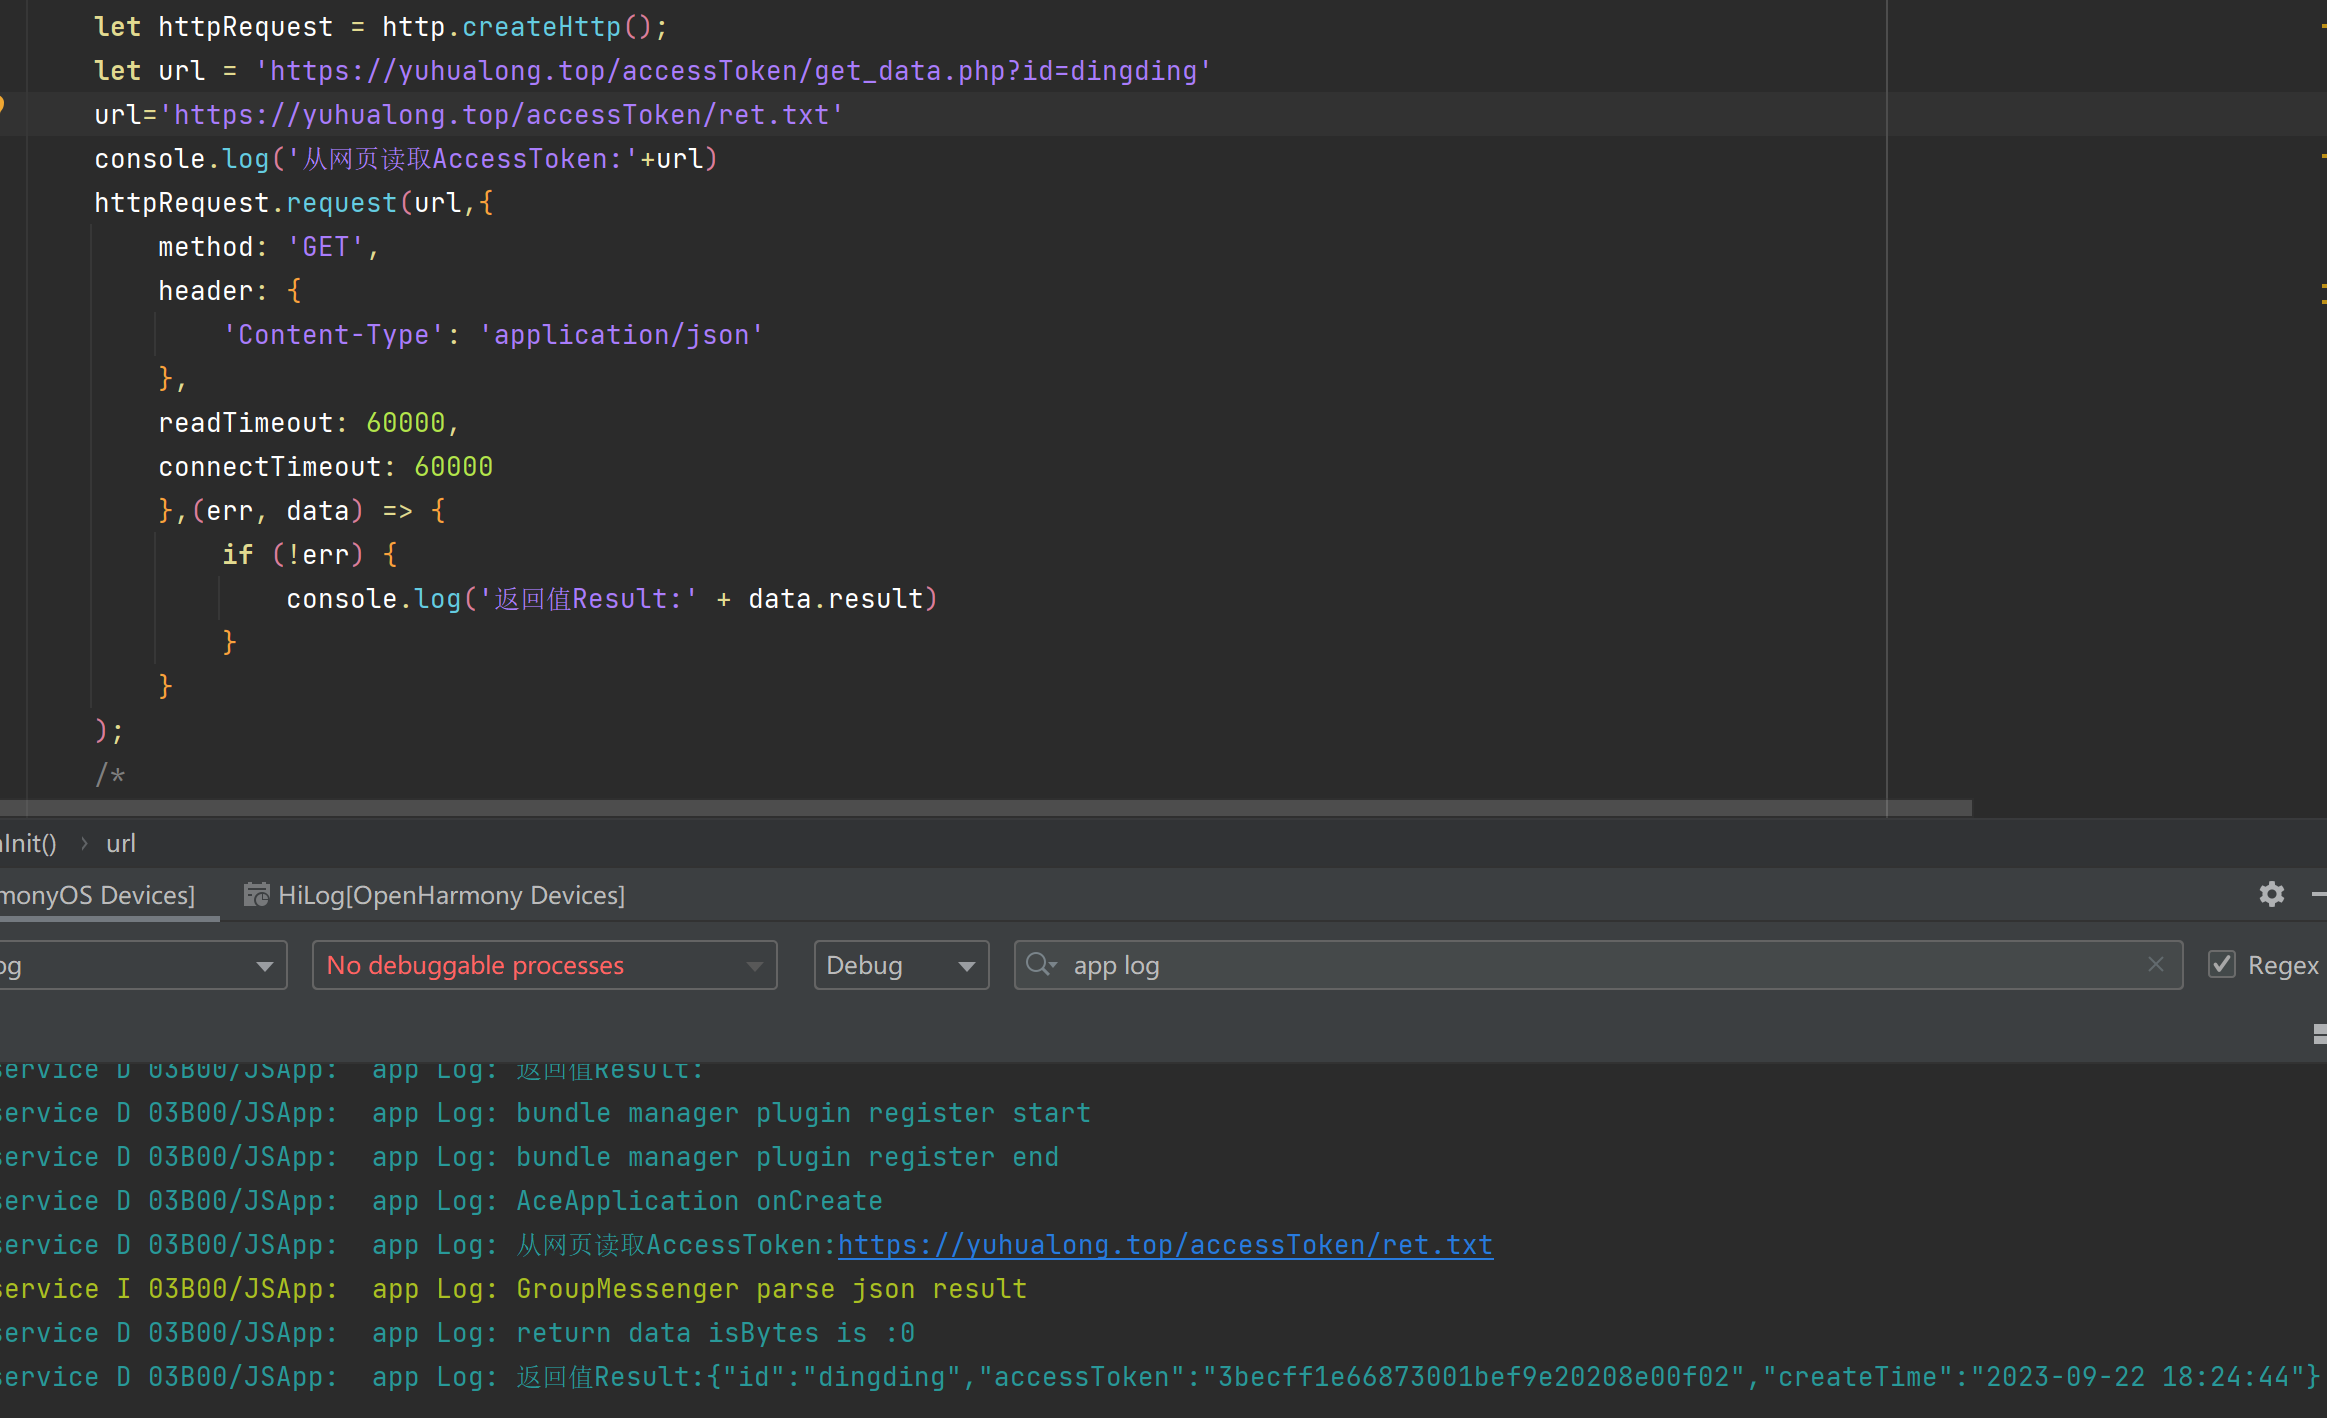Toggle the Regex checkbox
The width and height of the screenshot is (2327, 1418).
pos(2222,964)
